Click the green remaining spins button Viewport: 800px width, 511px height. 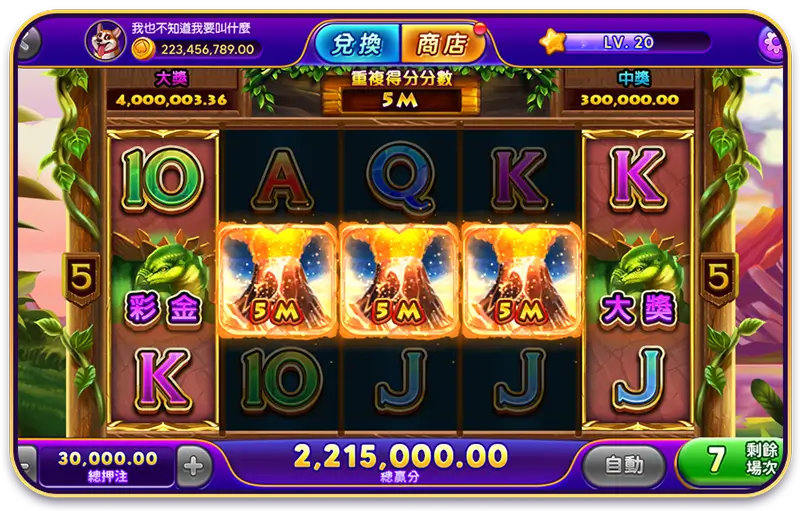click(731, 461)
